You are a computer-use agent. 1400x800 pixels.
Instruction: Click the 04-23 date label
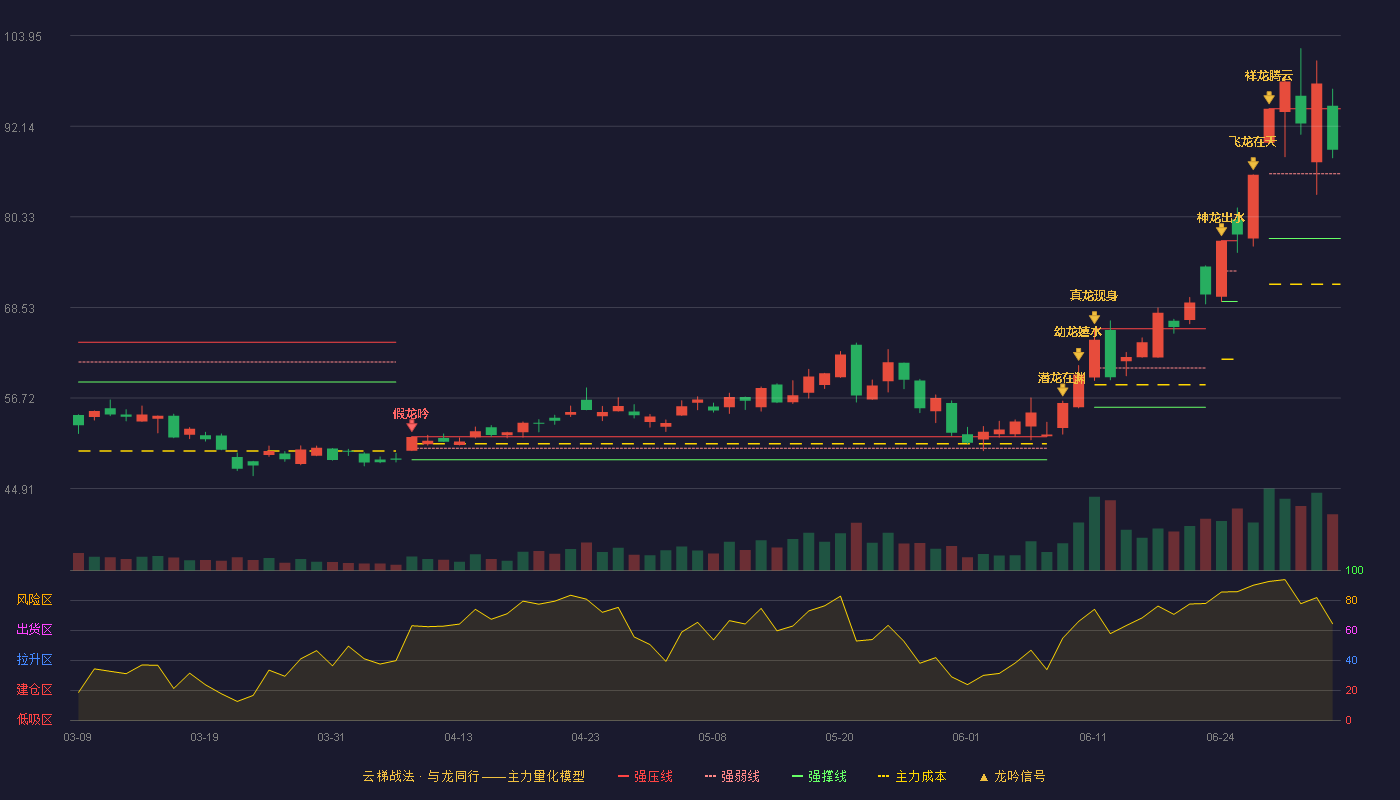point(585,737)
